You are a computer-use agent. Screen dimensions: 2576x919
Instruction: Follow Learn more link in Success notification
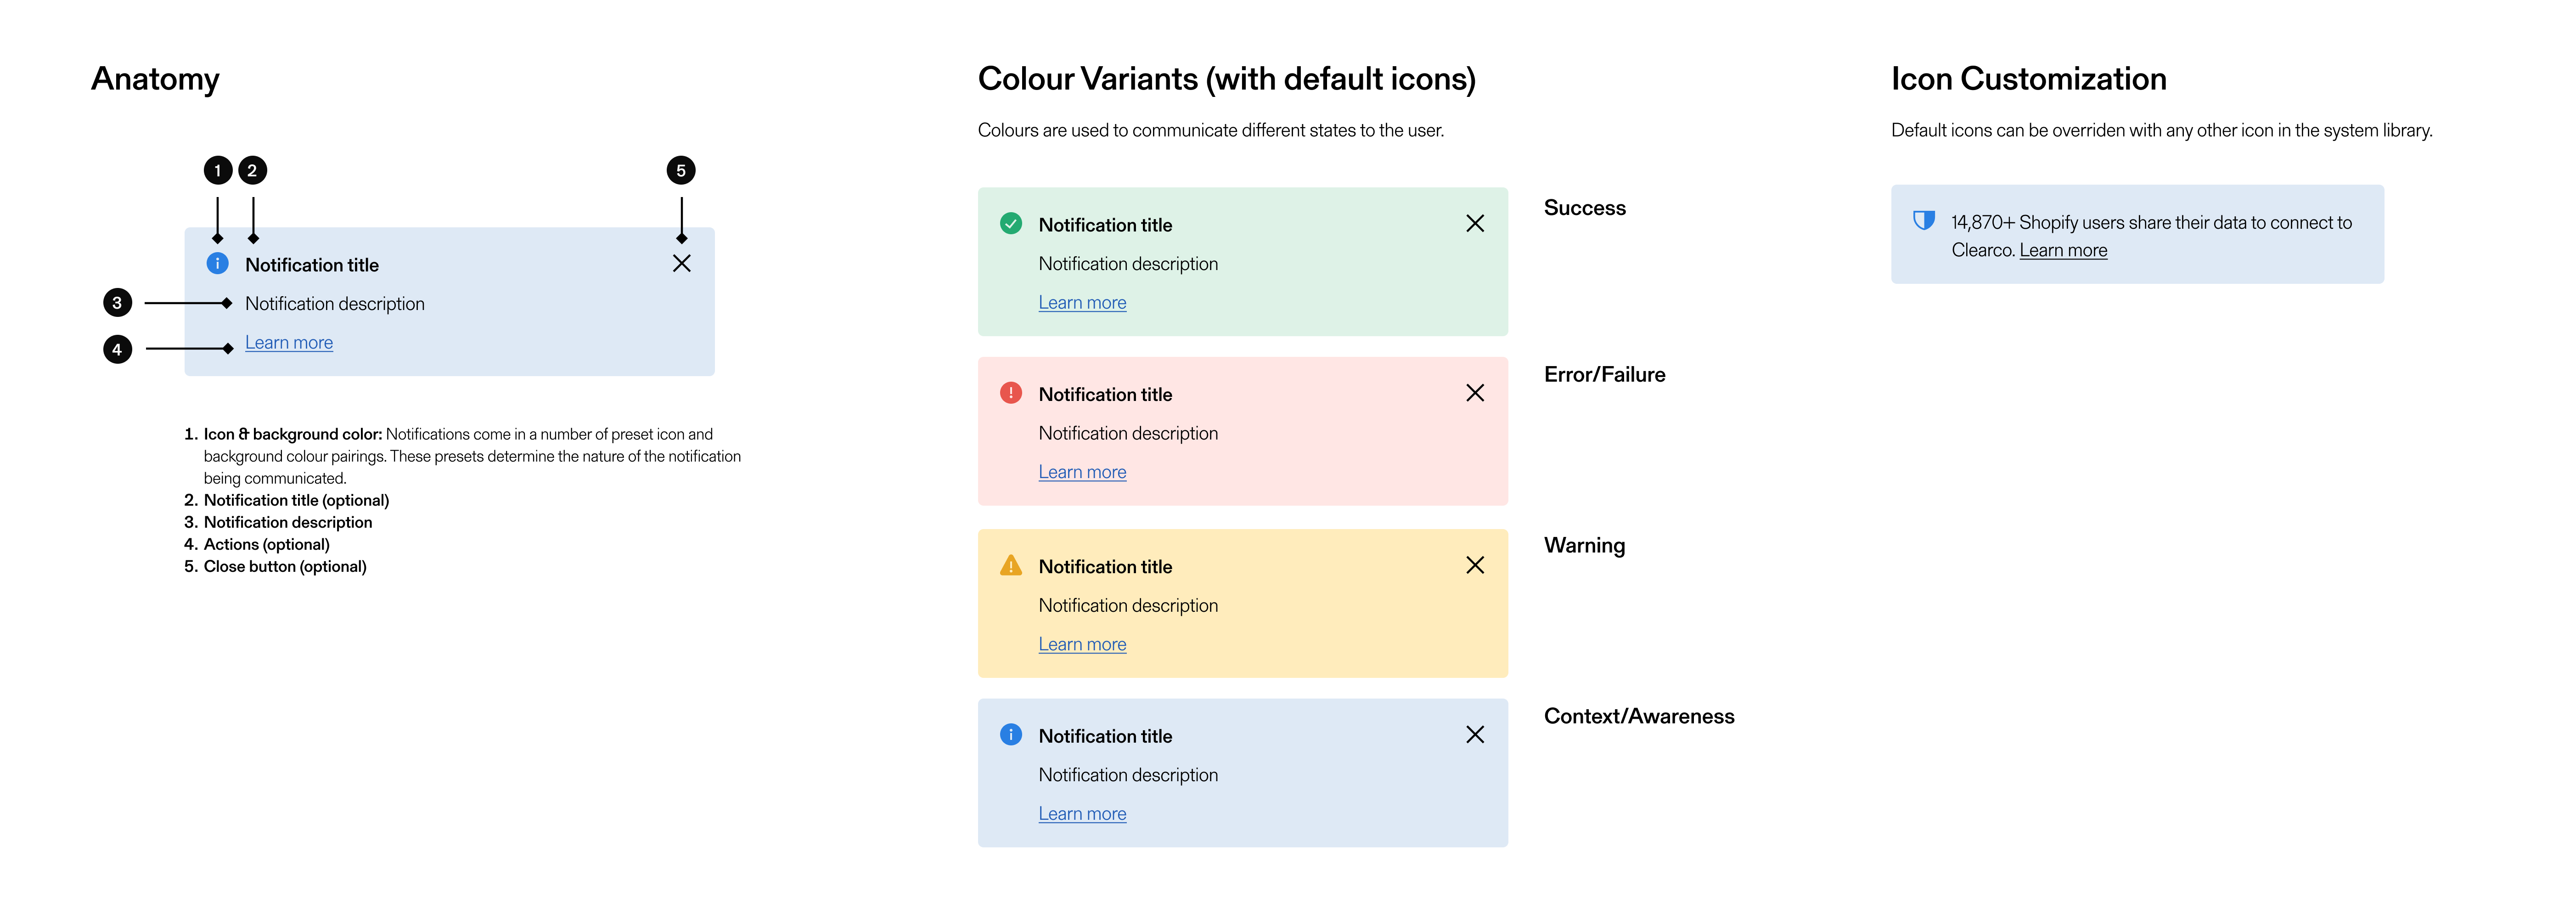pyautogui.click(x=1082, y=303)
